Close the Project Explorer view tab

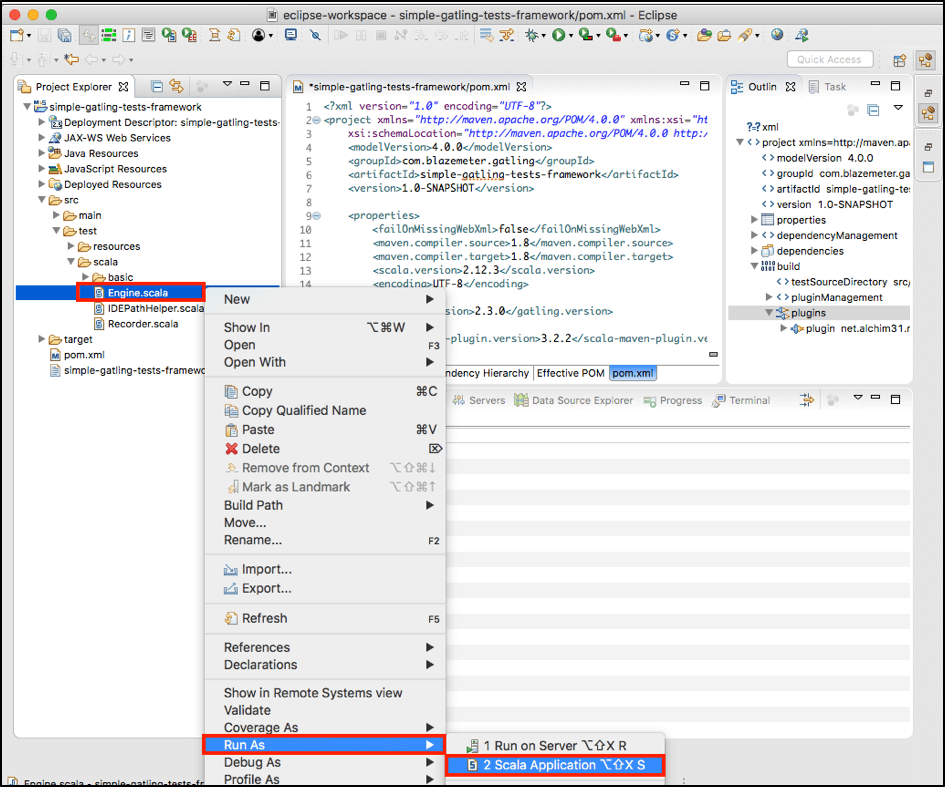[x=124, y=87]
